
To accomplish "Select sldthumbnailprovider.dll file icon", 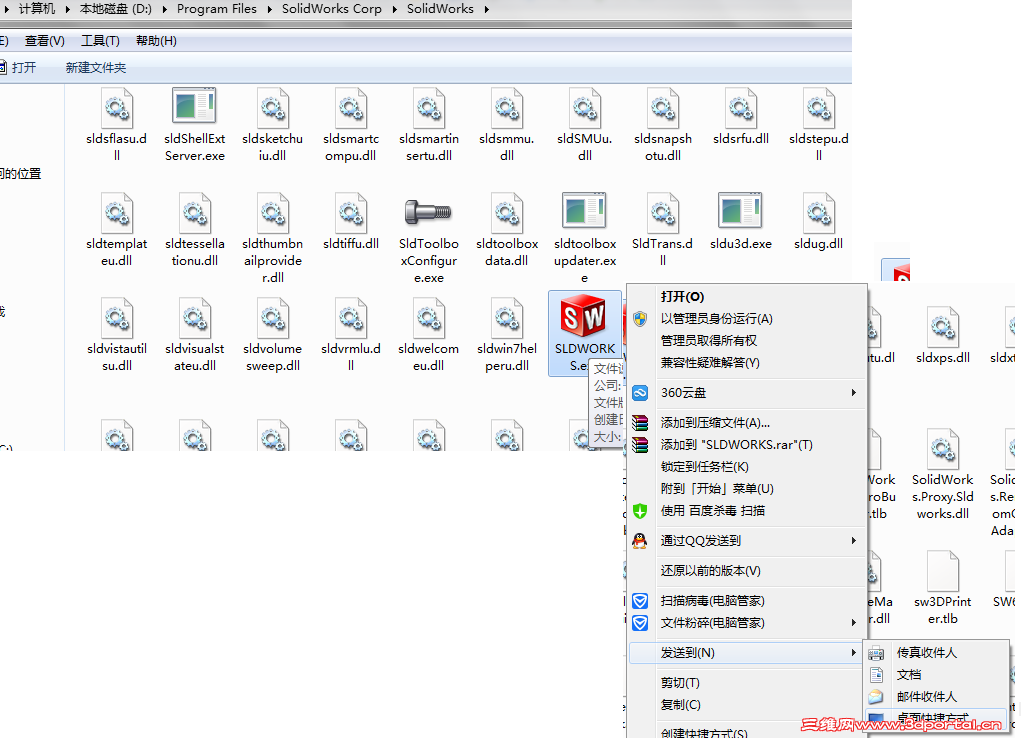I will [x=273, y=213].
